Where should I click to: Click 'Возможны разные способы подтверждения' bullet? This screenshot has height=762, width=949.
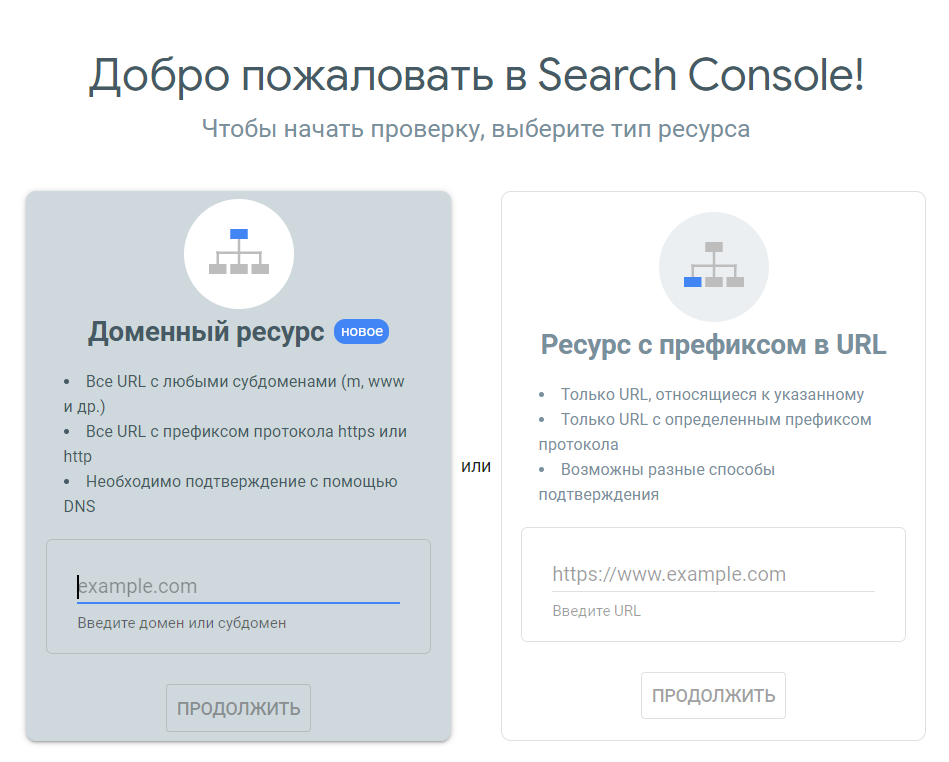657,482
